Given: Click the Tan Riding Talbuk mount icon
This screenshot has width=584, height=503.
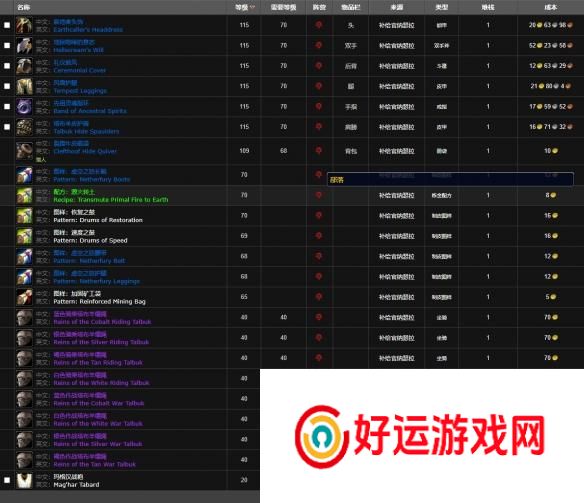Looking at the screenshot, I should tap(24, 358).
